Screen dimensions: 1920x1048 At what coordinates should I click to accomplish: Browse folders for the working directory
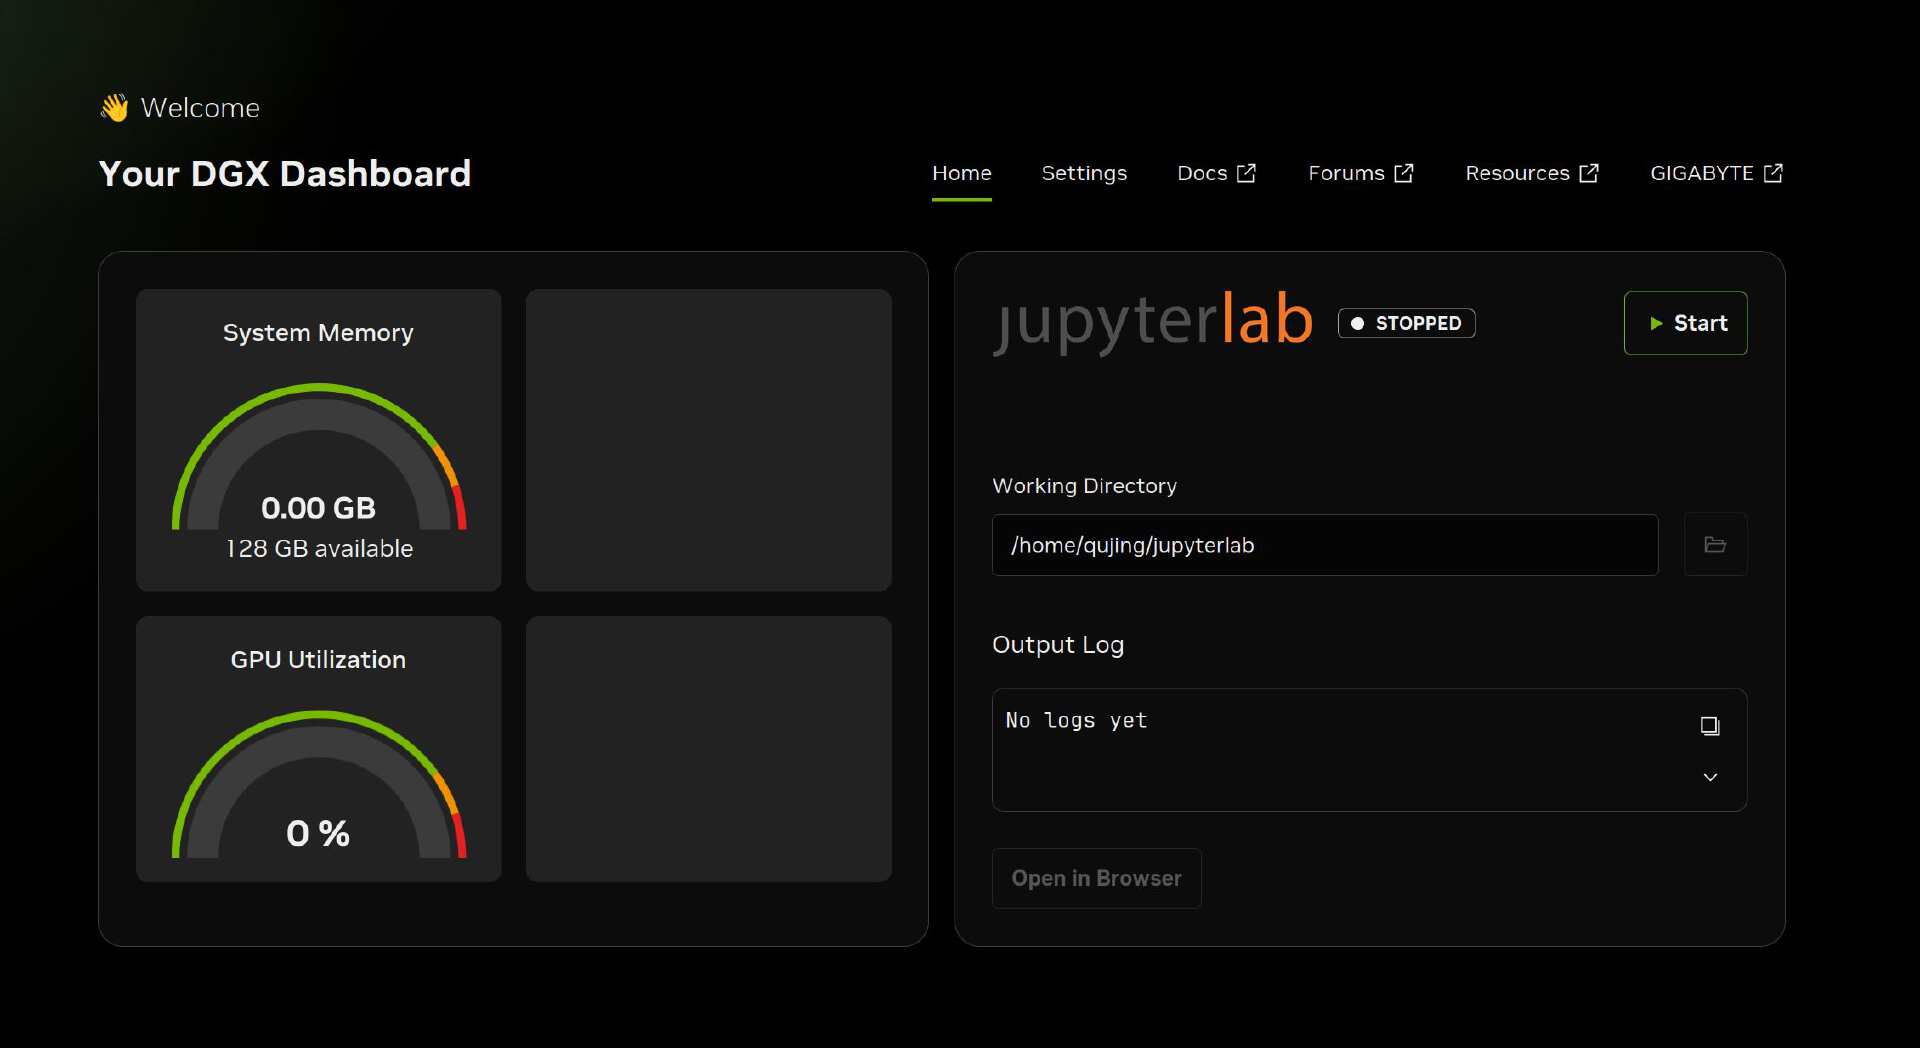(1715, 545)
